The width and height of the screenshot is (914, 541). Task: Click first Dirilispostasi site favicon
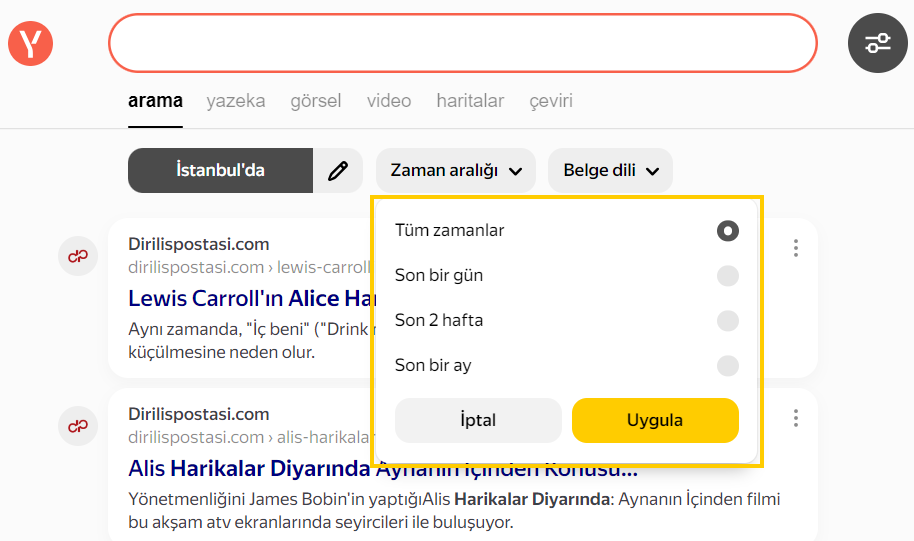(78, 256)
